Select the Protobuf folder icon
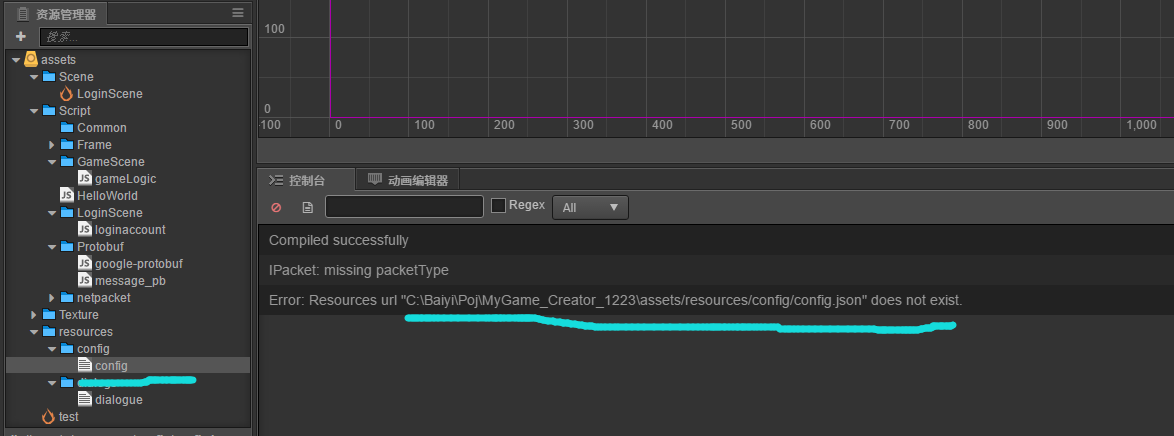 tap(67, 246)
